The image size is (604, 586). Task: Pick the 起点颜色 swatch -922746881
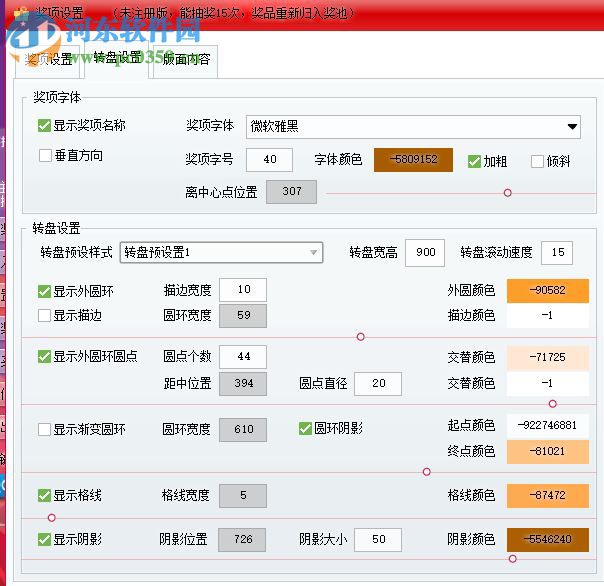(x=547, y=425)
